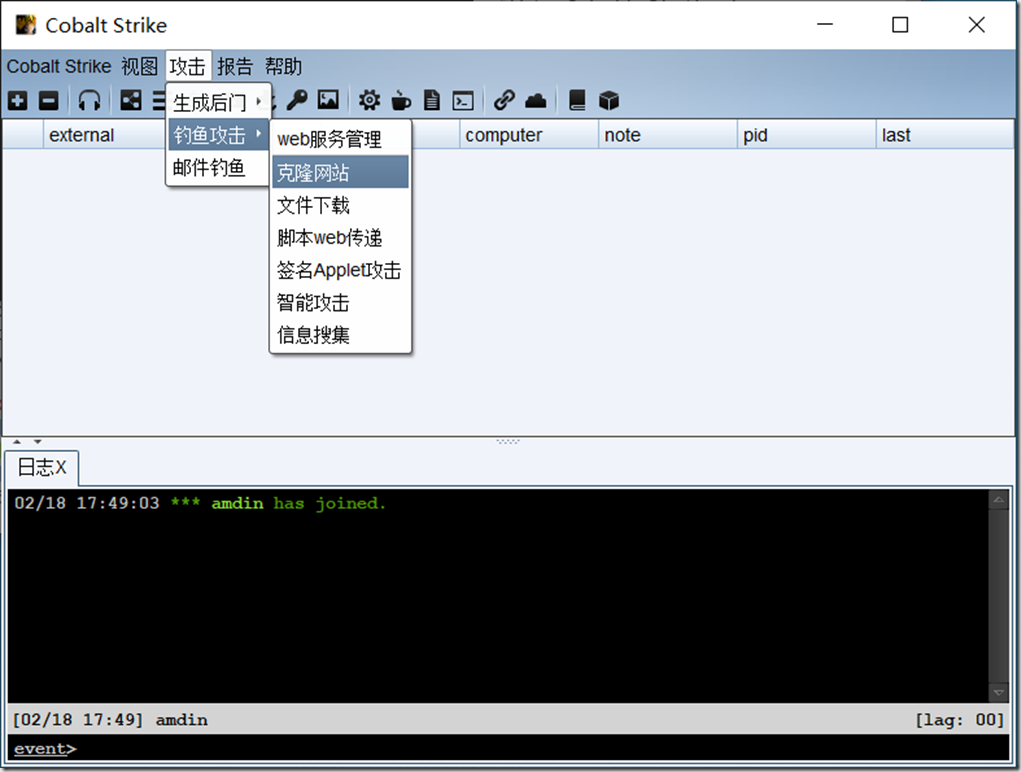This screenshot has width=1021, height=772.
Task: Sort by the external column header
Action: coord(105,135)
